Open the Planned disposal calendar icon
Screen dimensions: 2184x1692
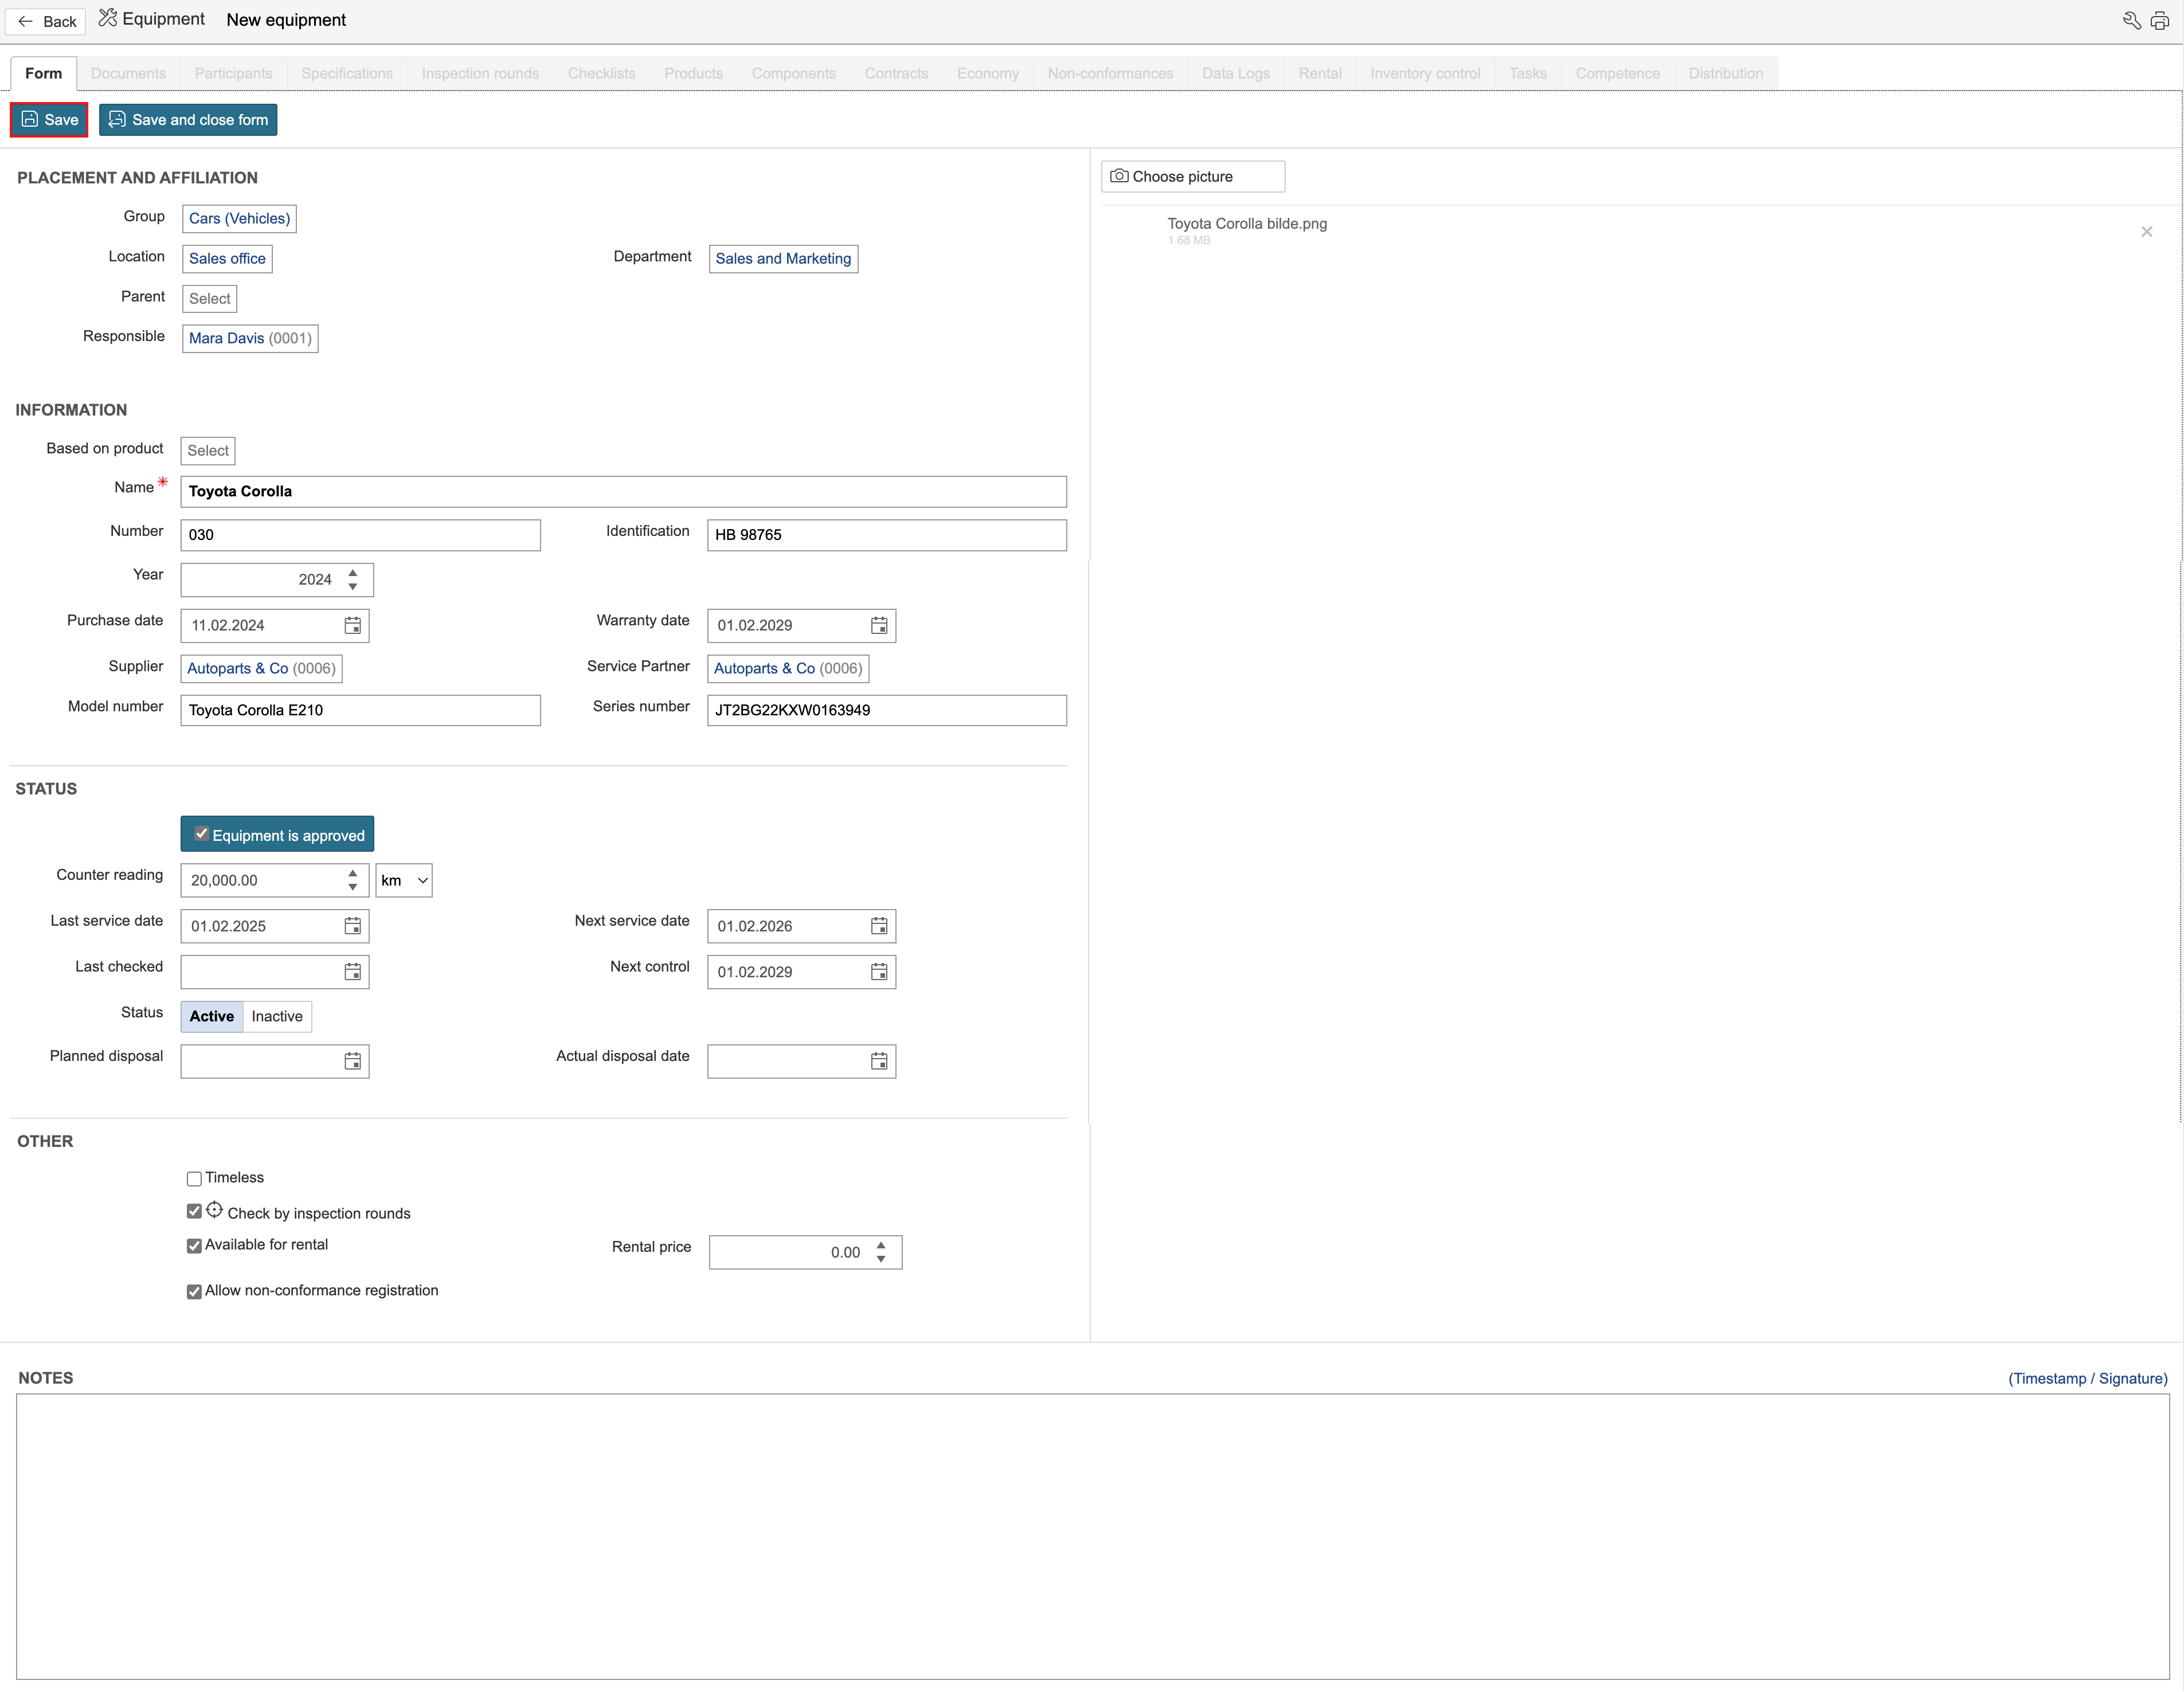(x=352, y=1061)
